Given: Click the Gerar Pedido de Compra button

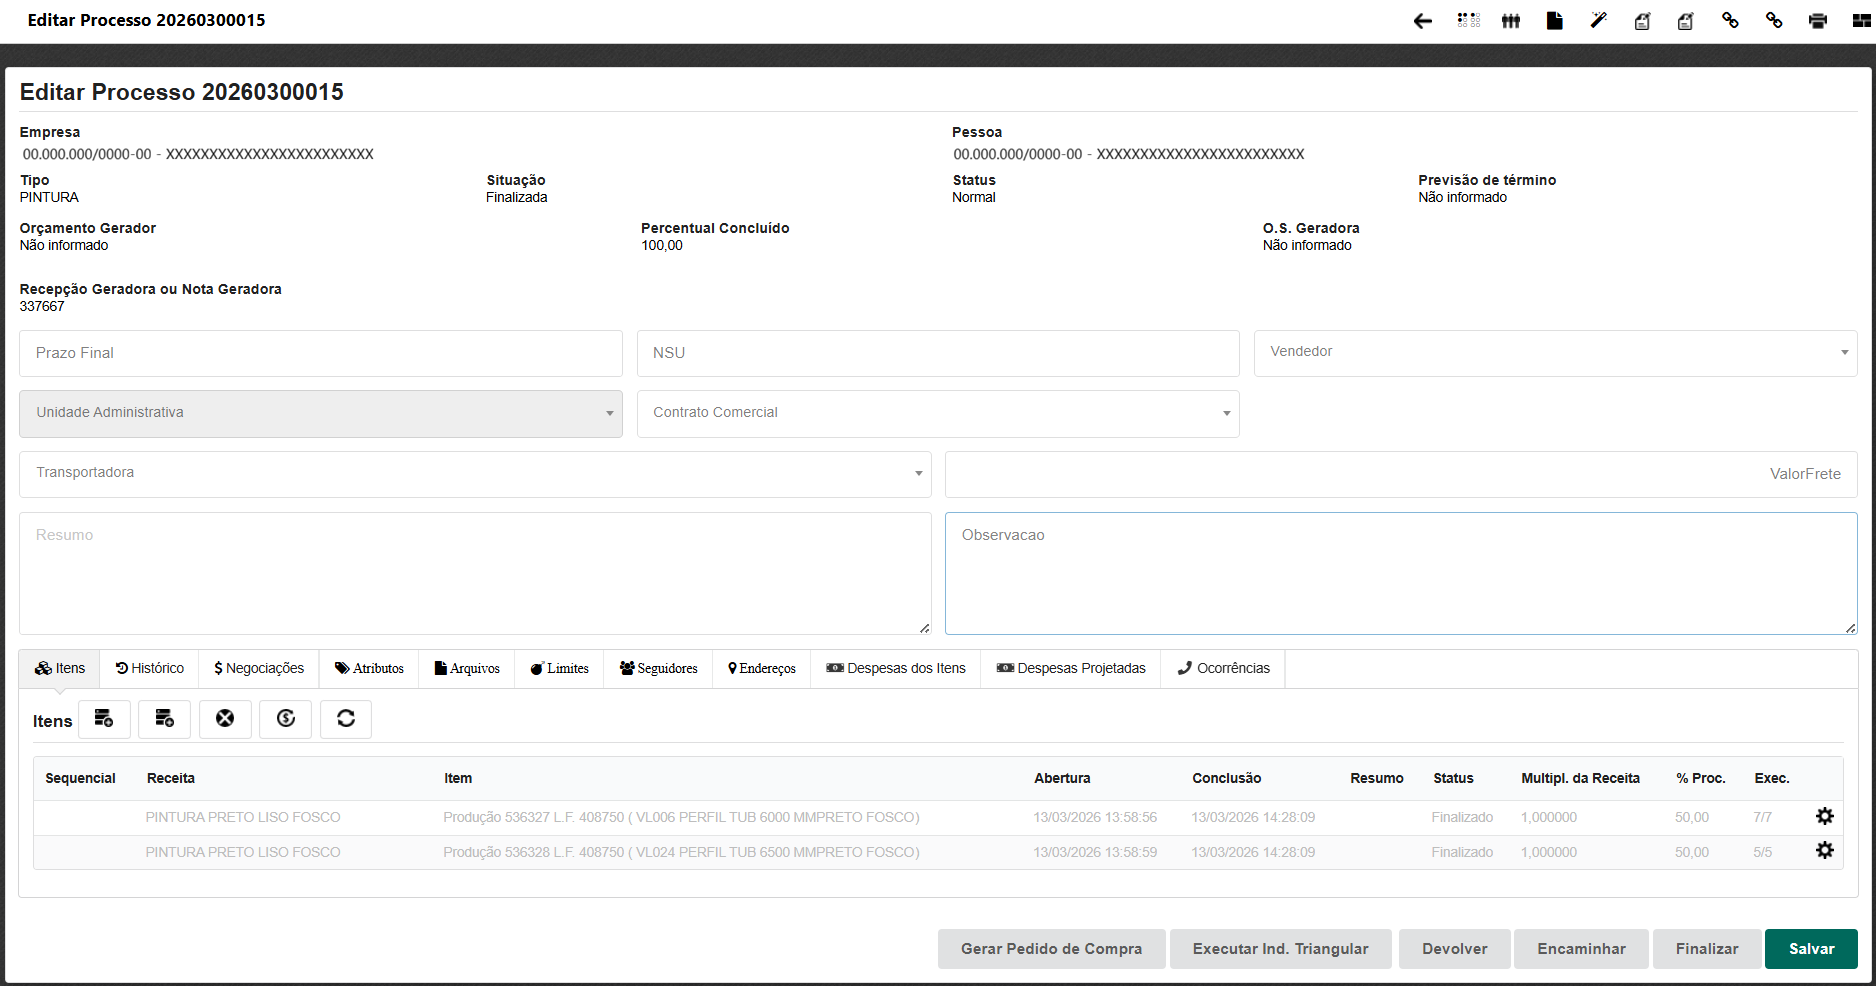Looking at the screenshot, I should click(1051, 949).
